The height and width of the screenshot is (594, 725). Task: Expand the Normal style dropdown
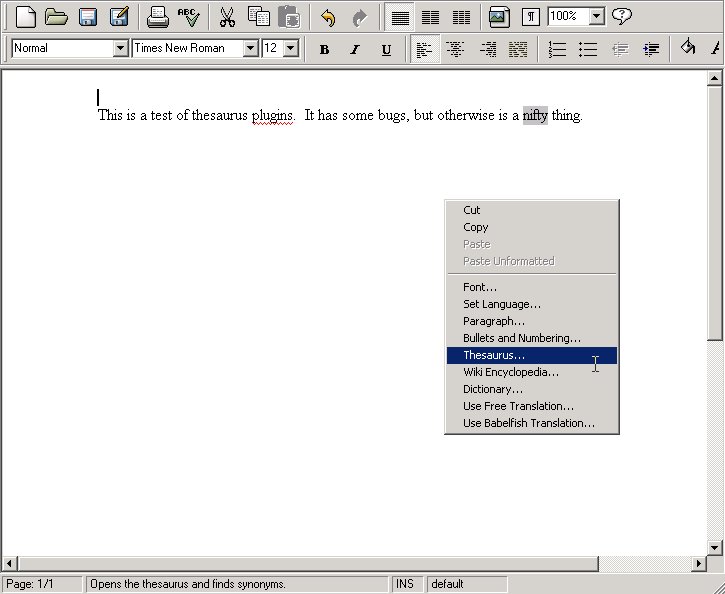tap(121, 48)
